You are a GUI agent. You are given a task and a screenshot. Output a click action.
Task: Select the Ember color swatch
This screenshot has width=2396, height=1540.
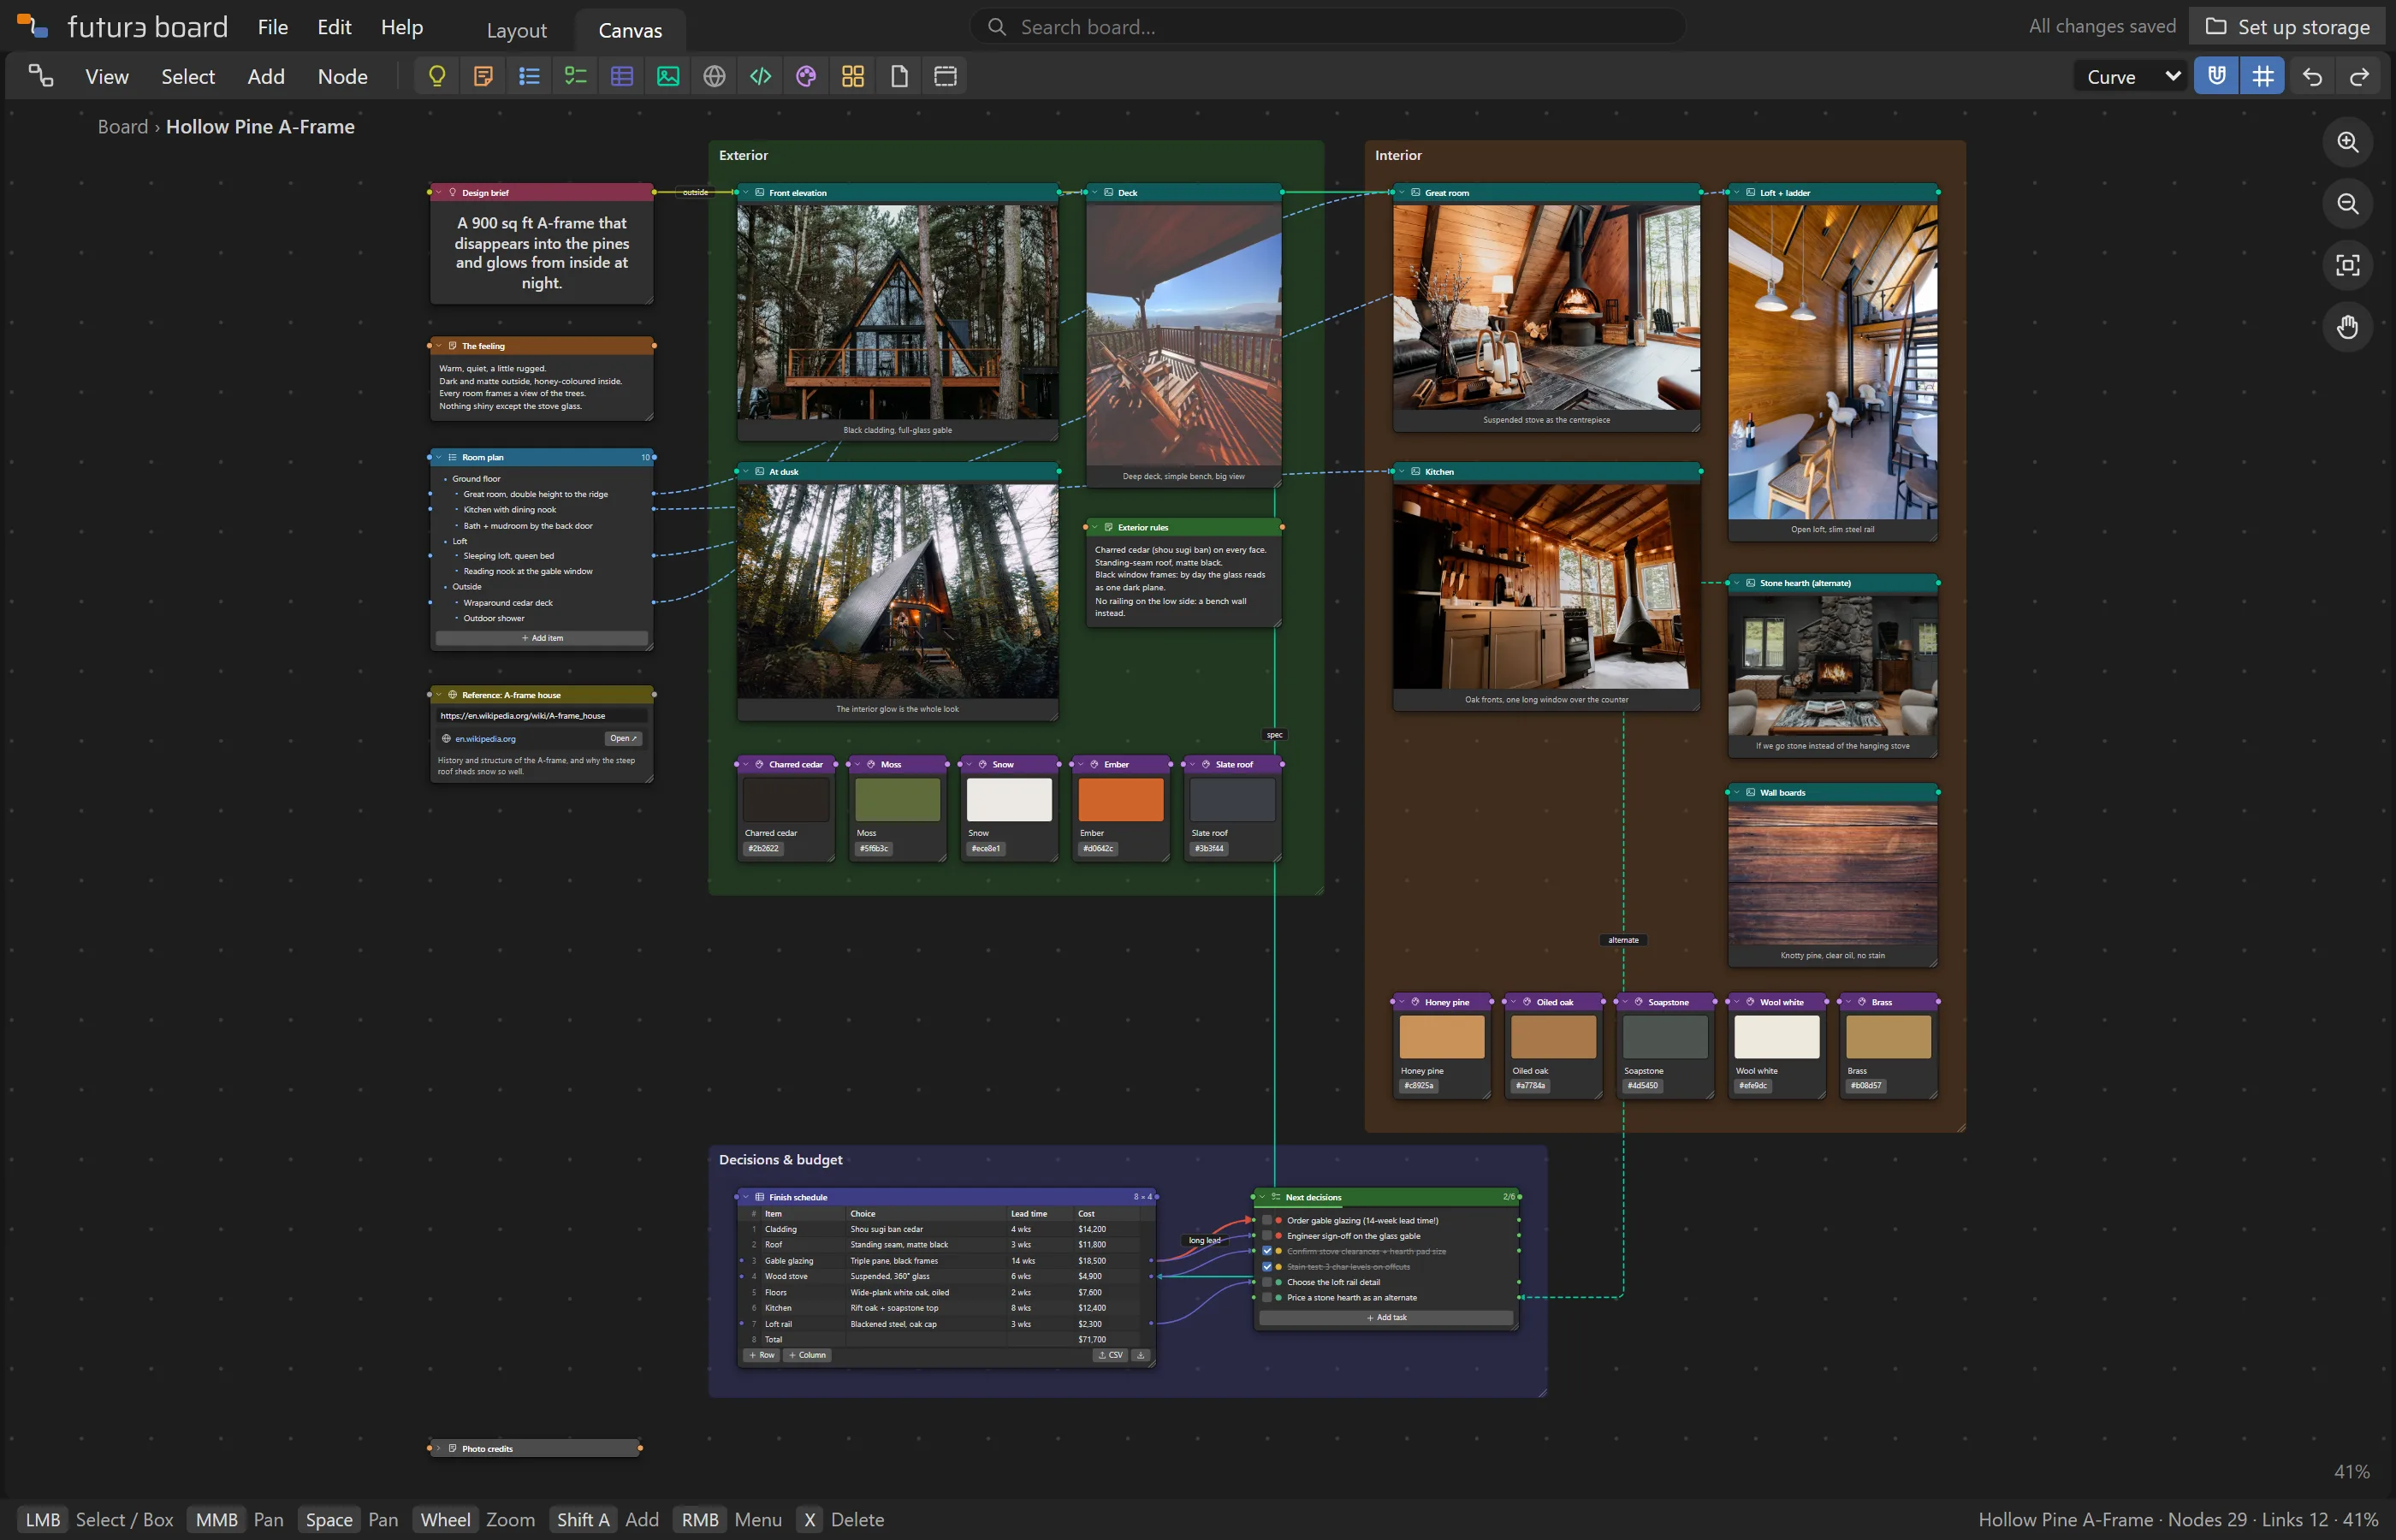point(1120,800)
